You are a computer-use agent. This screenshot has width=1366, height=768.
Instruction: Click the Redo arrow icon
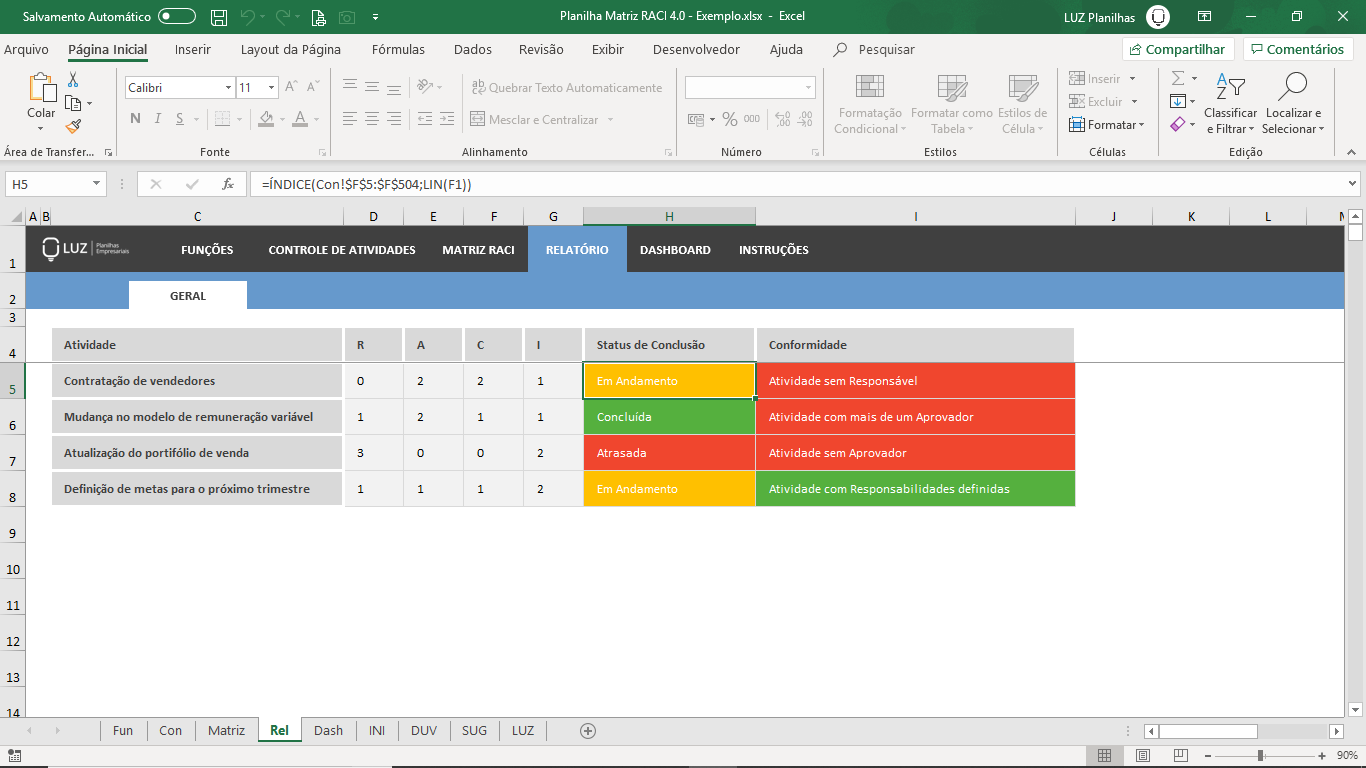[x=283, y=17]
